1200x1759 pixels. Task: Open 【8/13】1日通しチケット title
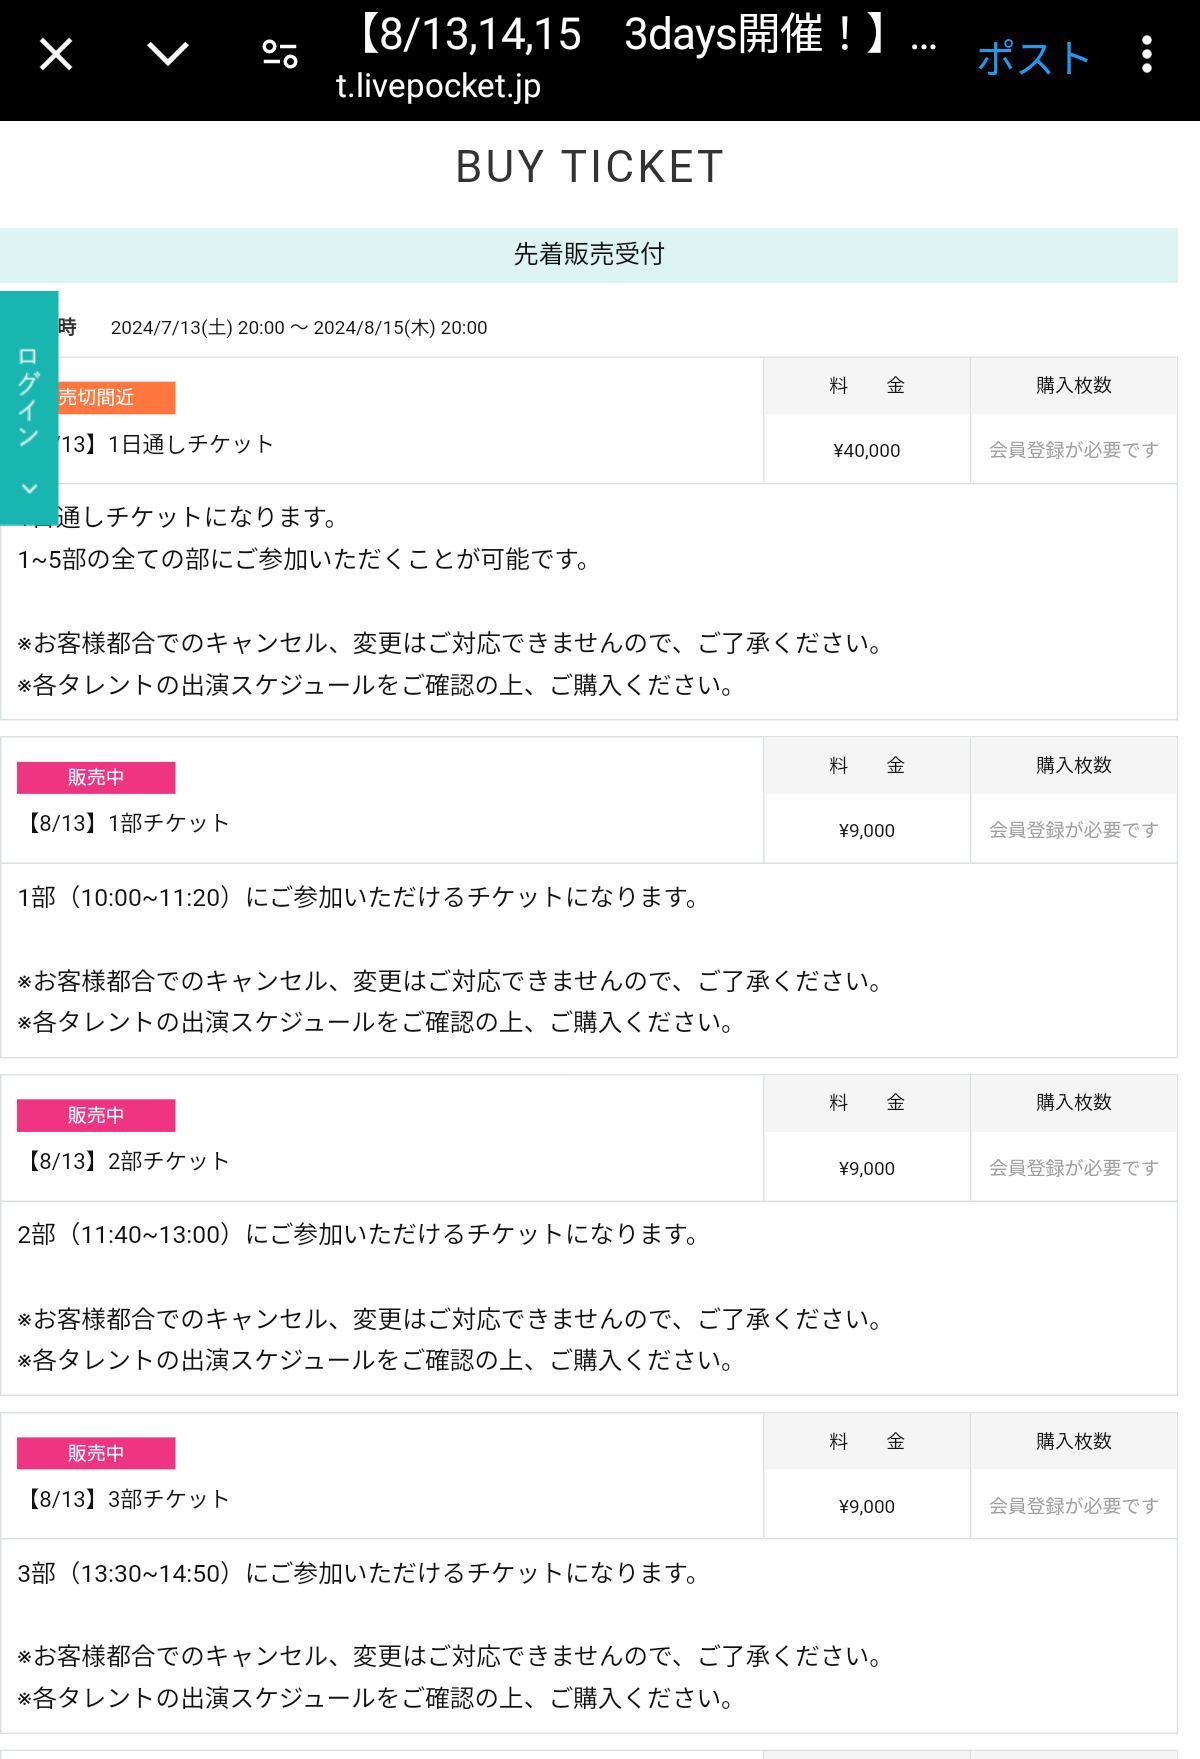point(165,444)
